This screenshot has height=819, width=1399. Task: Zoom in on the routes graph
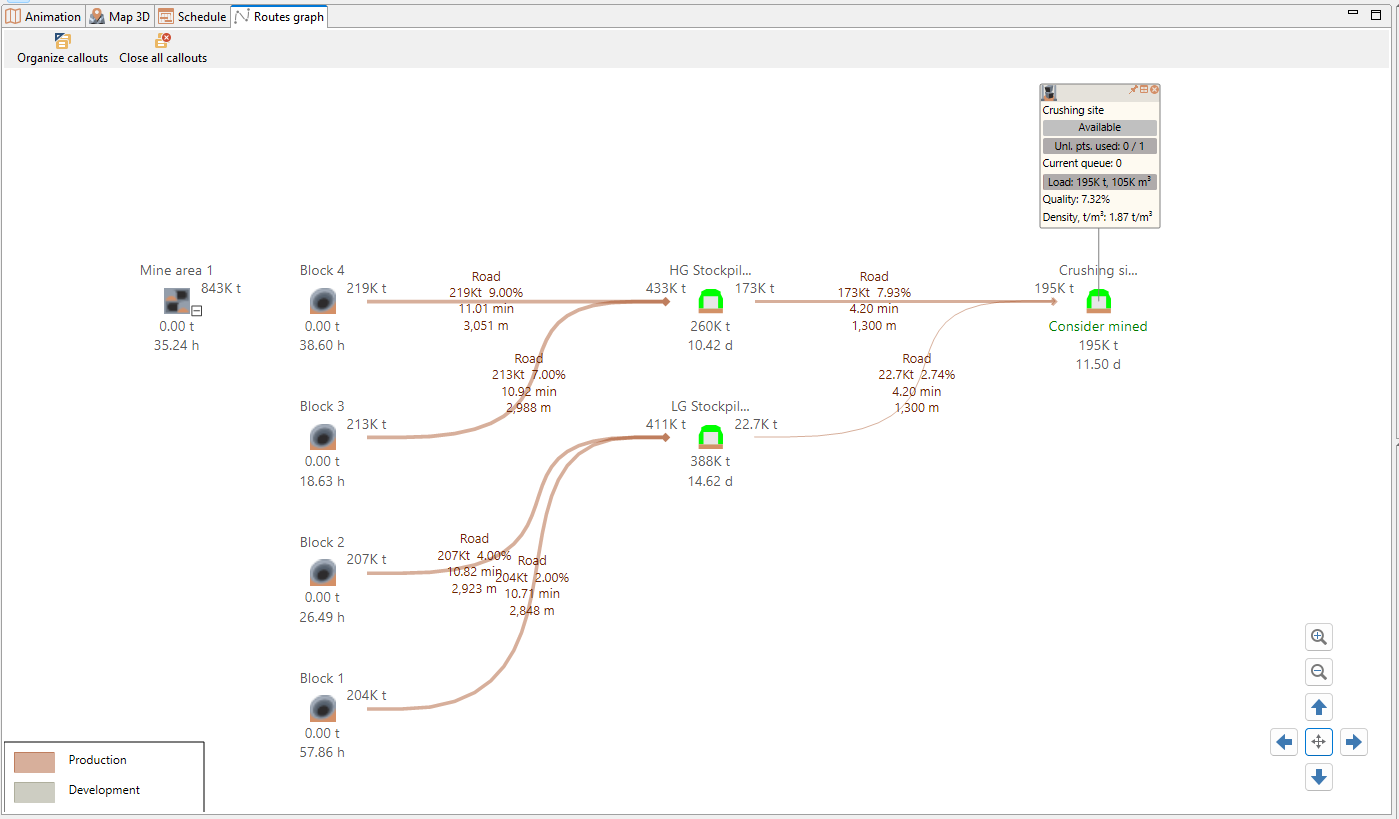pos(1319,637)
